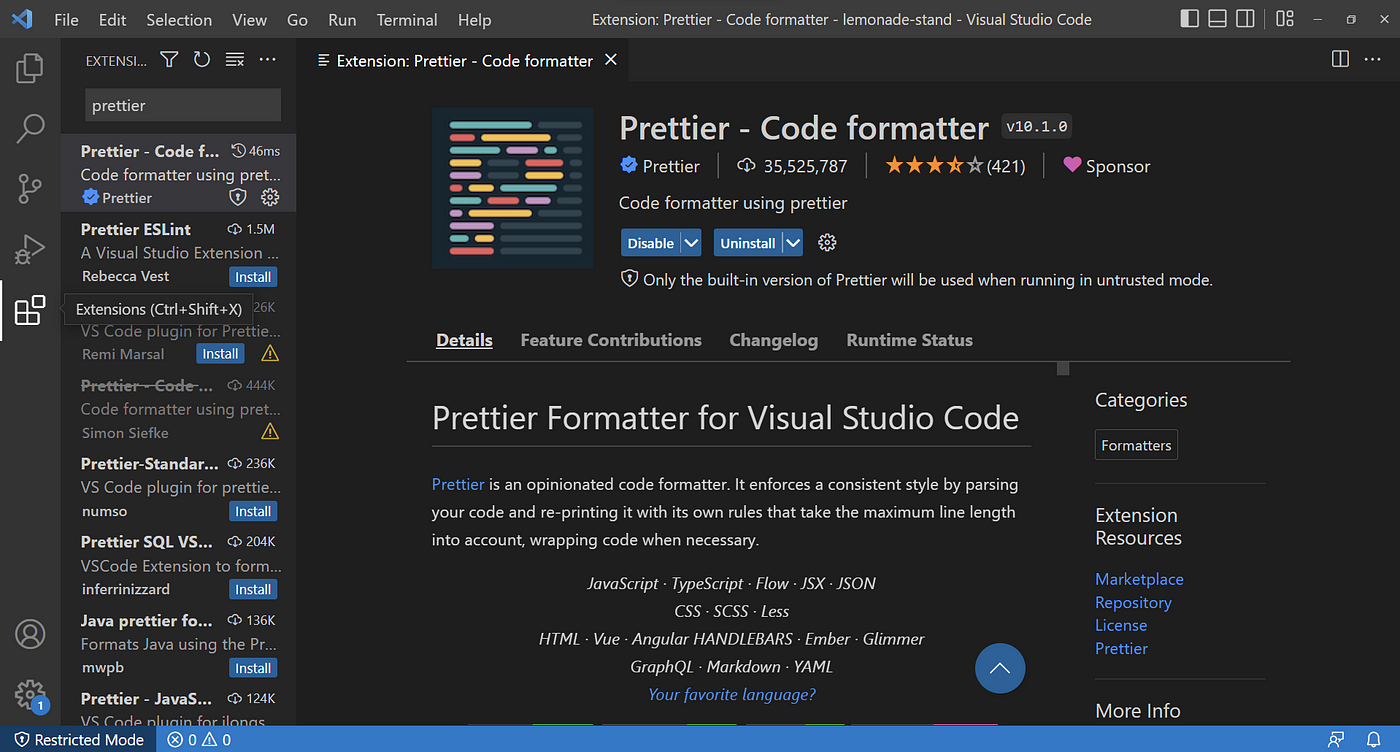Install the Prettier ESLint extension
This screenshot has height=752, width=1400.
pyautogui.click(x=252, y=276)
